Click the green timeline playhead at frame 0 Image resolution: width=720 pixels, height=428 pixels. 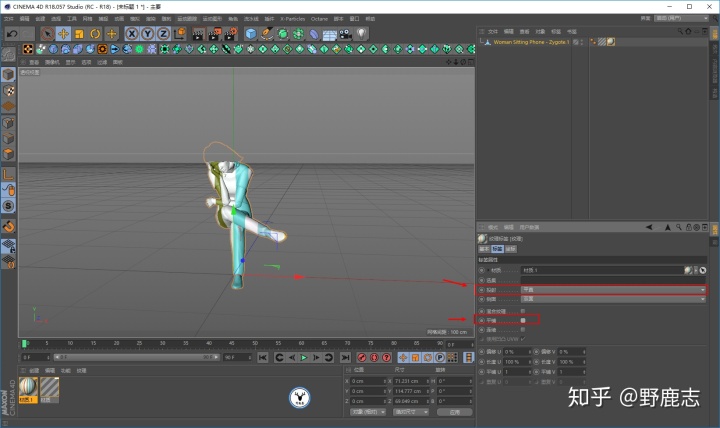24,344
